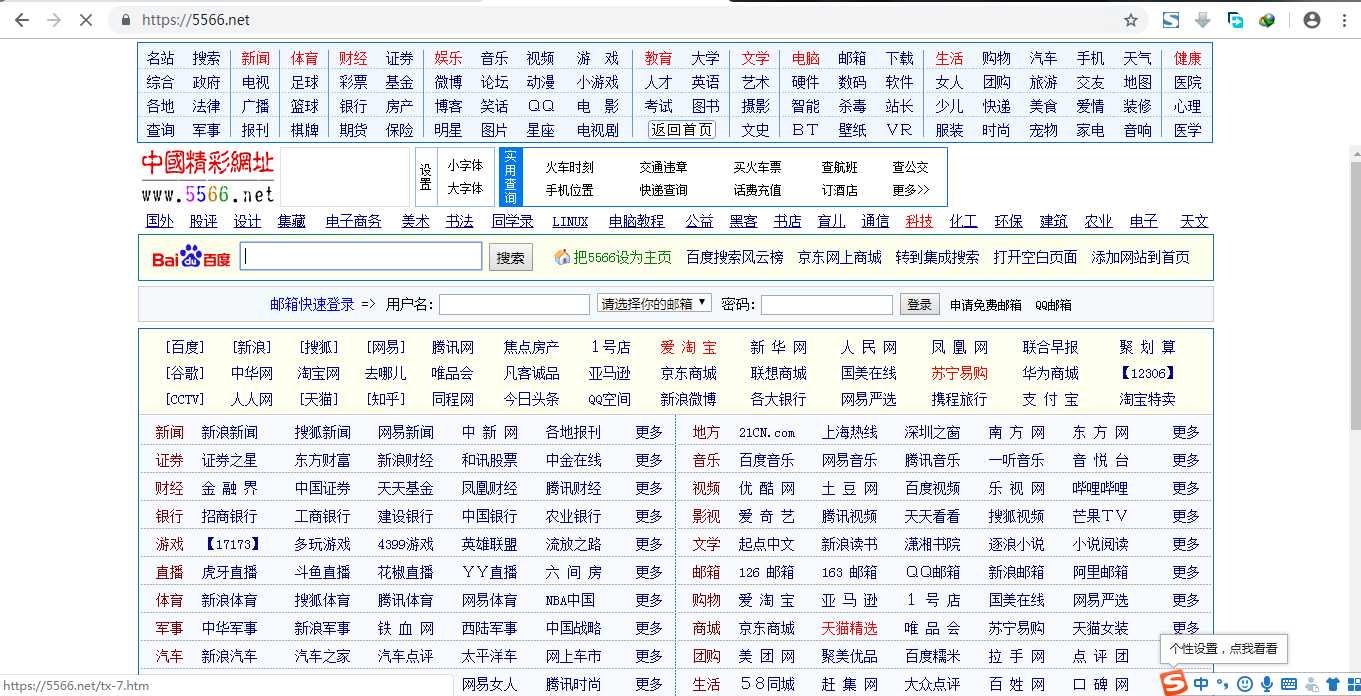The width and height of the screenshot is (1361, 696).
Task: Open the blue S extension icon
Action: [1170, 20]
